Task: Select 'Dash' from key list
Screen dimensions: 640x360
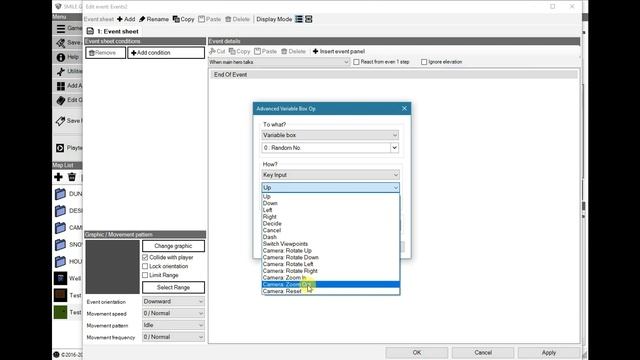Action: [331, 237]
